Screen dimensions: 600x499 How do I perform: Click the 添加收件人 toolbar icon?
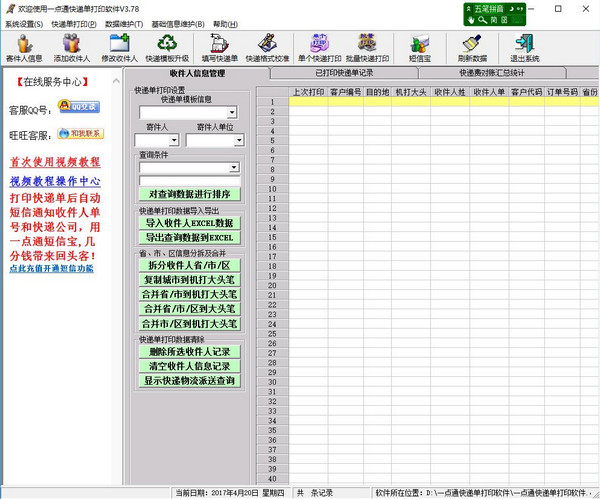(x=72, y=47)
